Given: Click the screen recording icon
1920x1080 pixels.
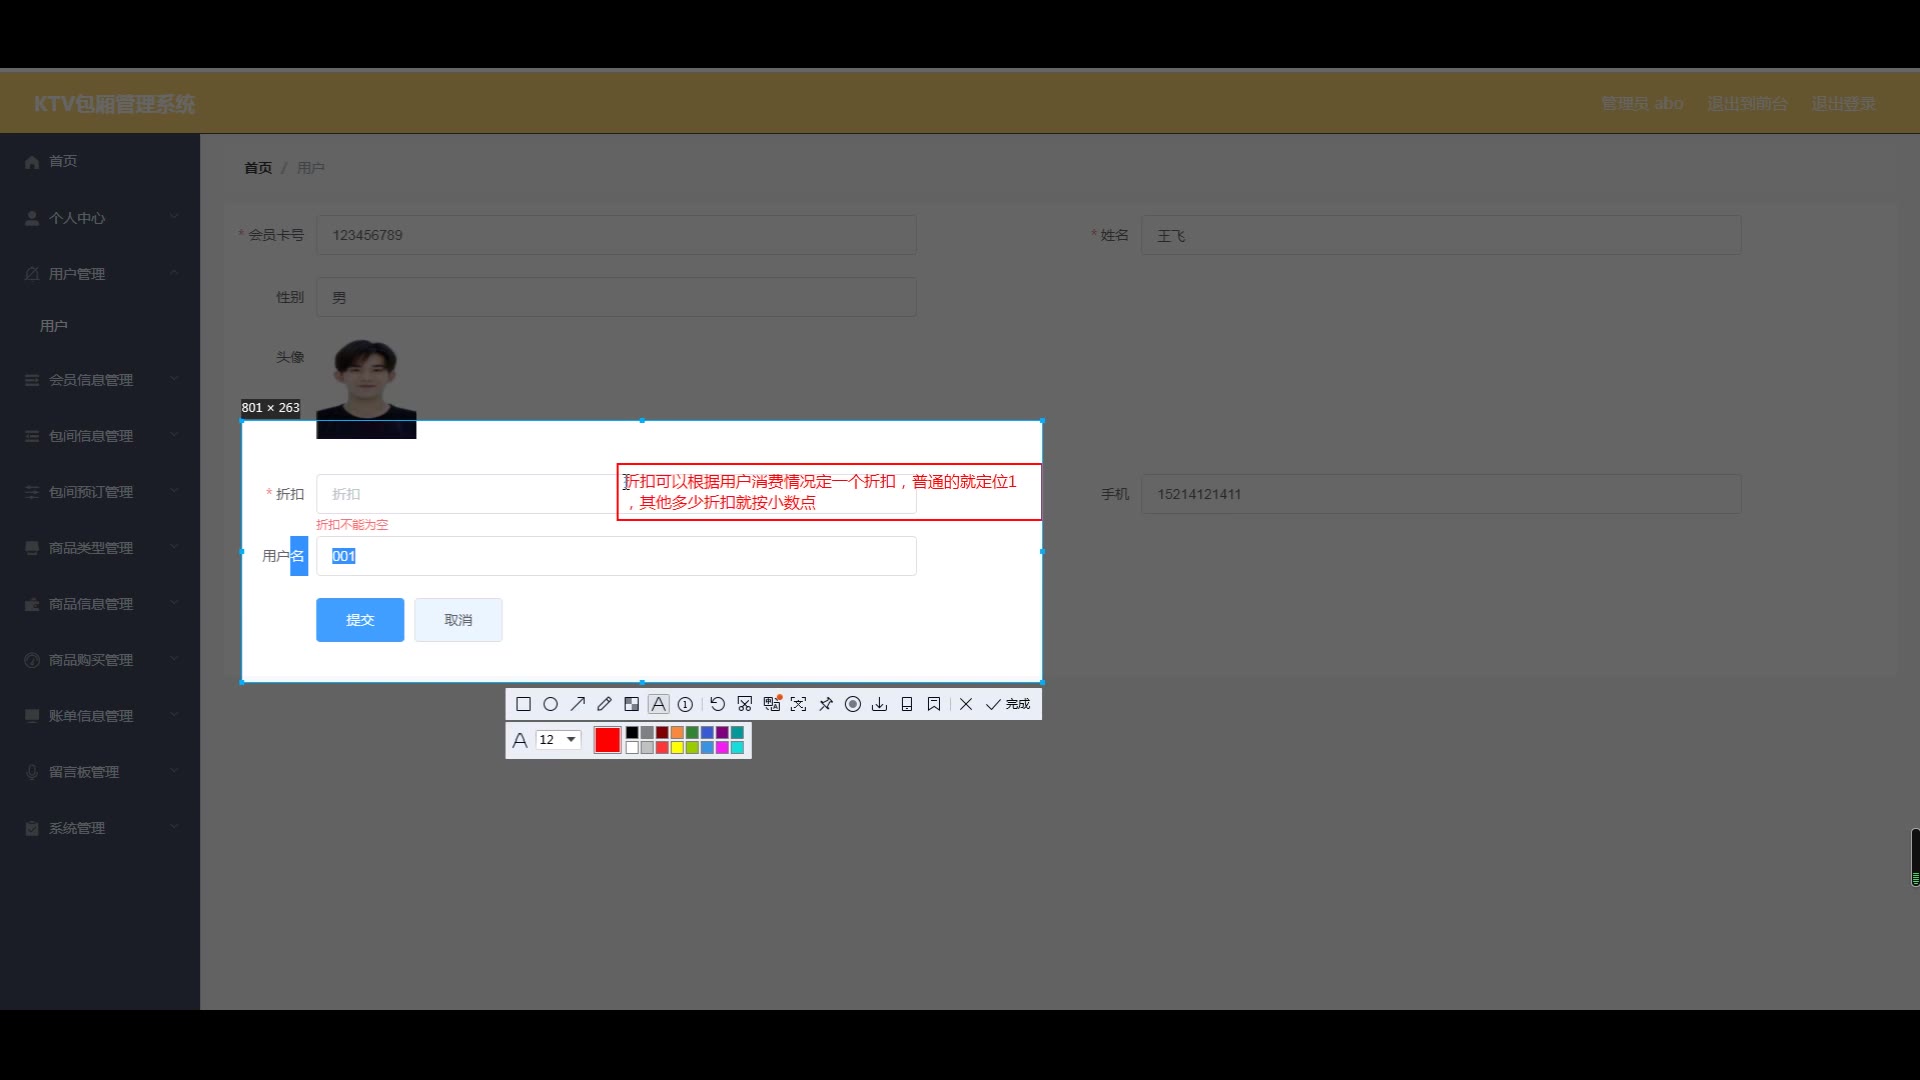Looking at the screenshot, I should click(853, 704).
